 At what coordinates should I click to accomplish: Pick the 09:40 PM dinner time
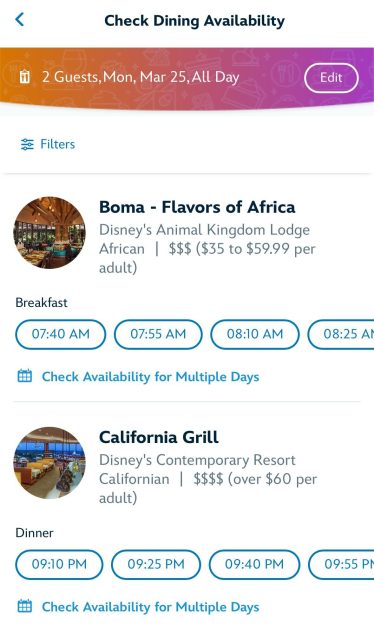[x=254, y=564]
